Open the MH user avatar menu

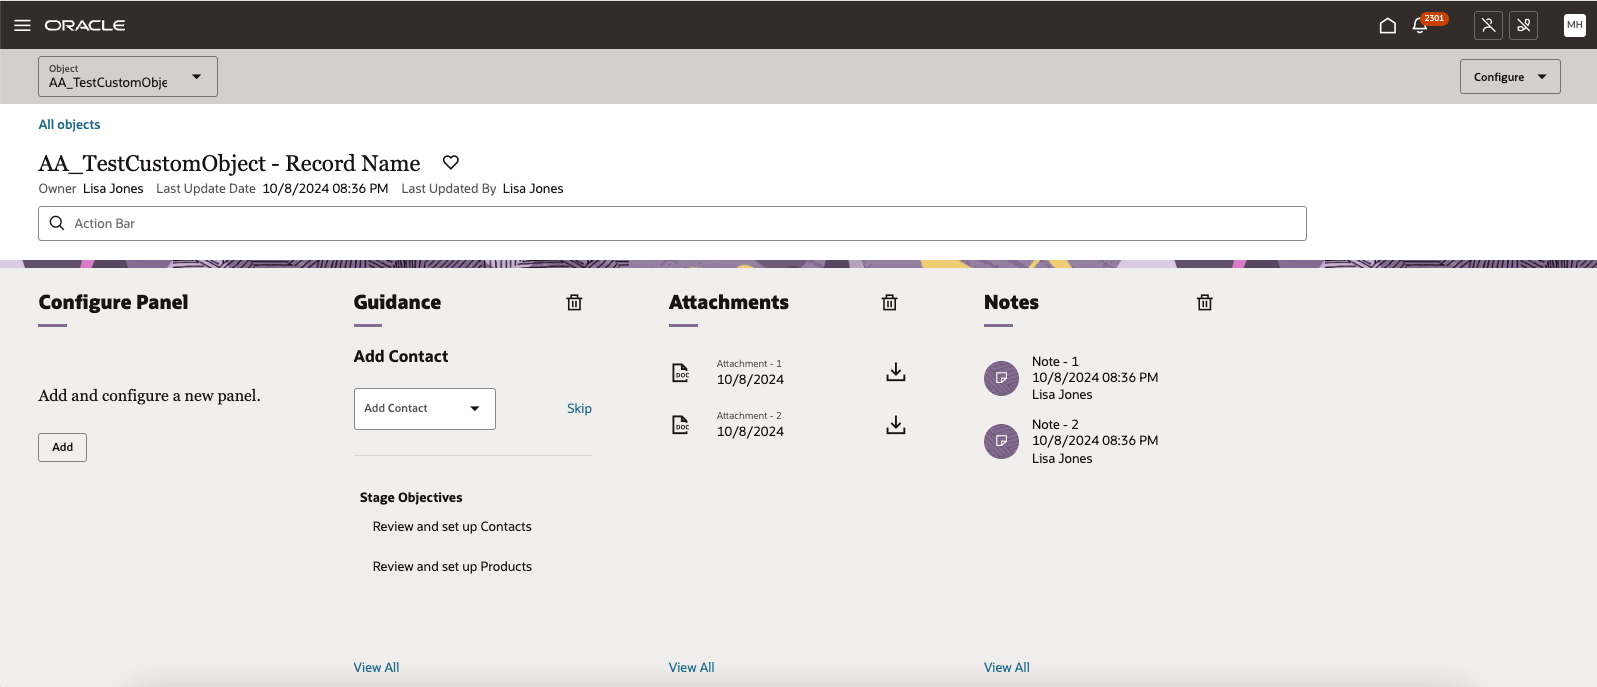pyautogui.click(x=1575, y=25)
